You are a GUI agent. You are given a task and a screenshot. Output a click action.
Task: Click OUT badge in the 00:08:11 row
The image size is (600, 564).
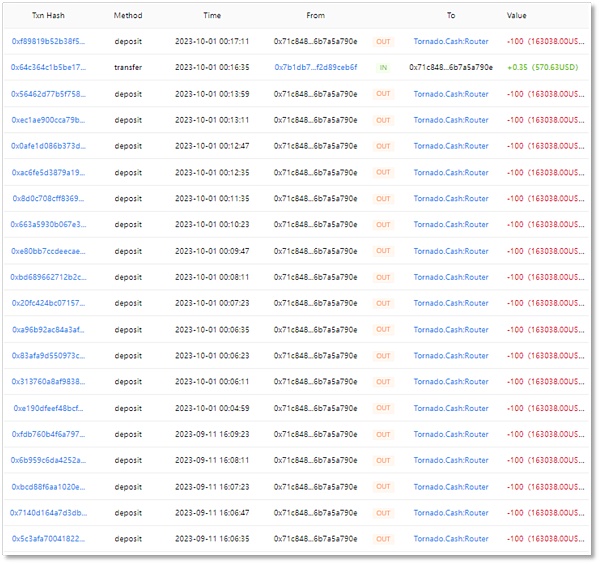pos(383,277)
